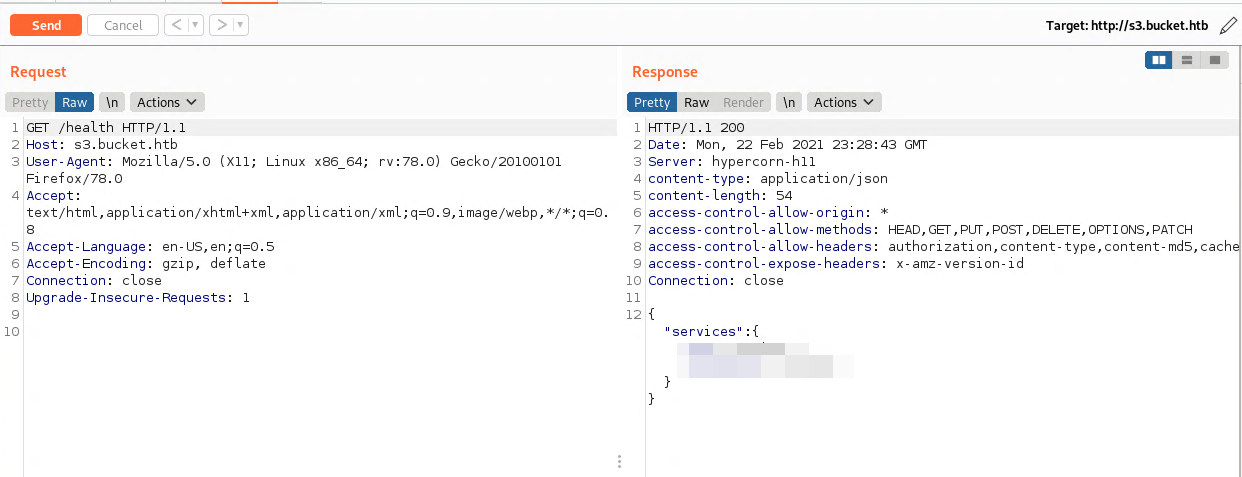Viewport: 1242px width, 477px height.
Task: Click the Accept-Encoding: gzip, deflate line
Action: click(x=146, y=264)
